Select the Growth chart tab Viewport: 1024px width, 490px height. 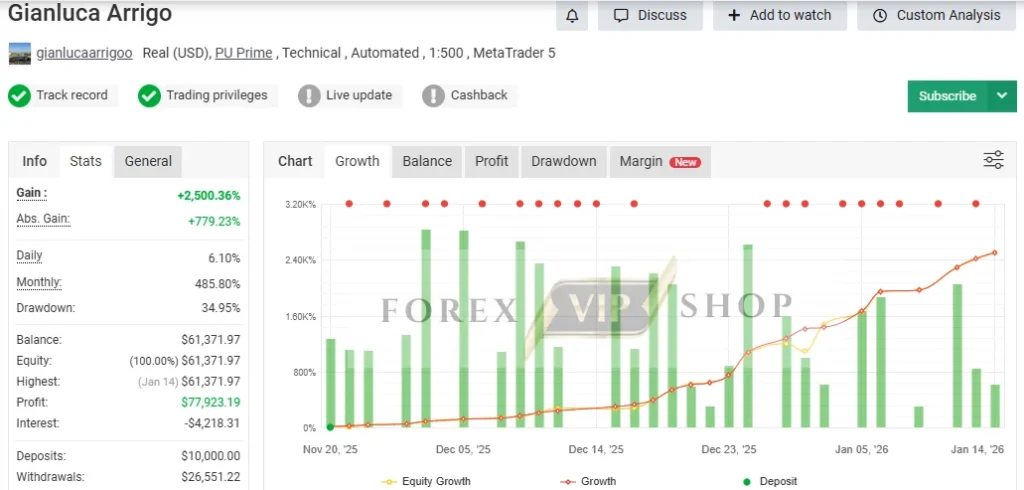pos(357,161)
